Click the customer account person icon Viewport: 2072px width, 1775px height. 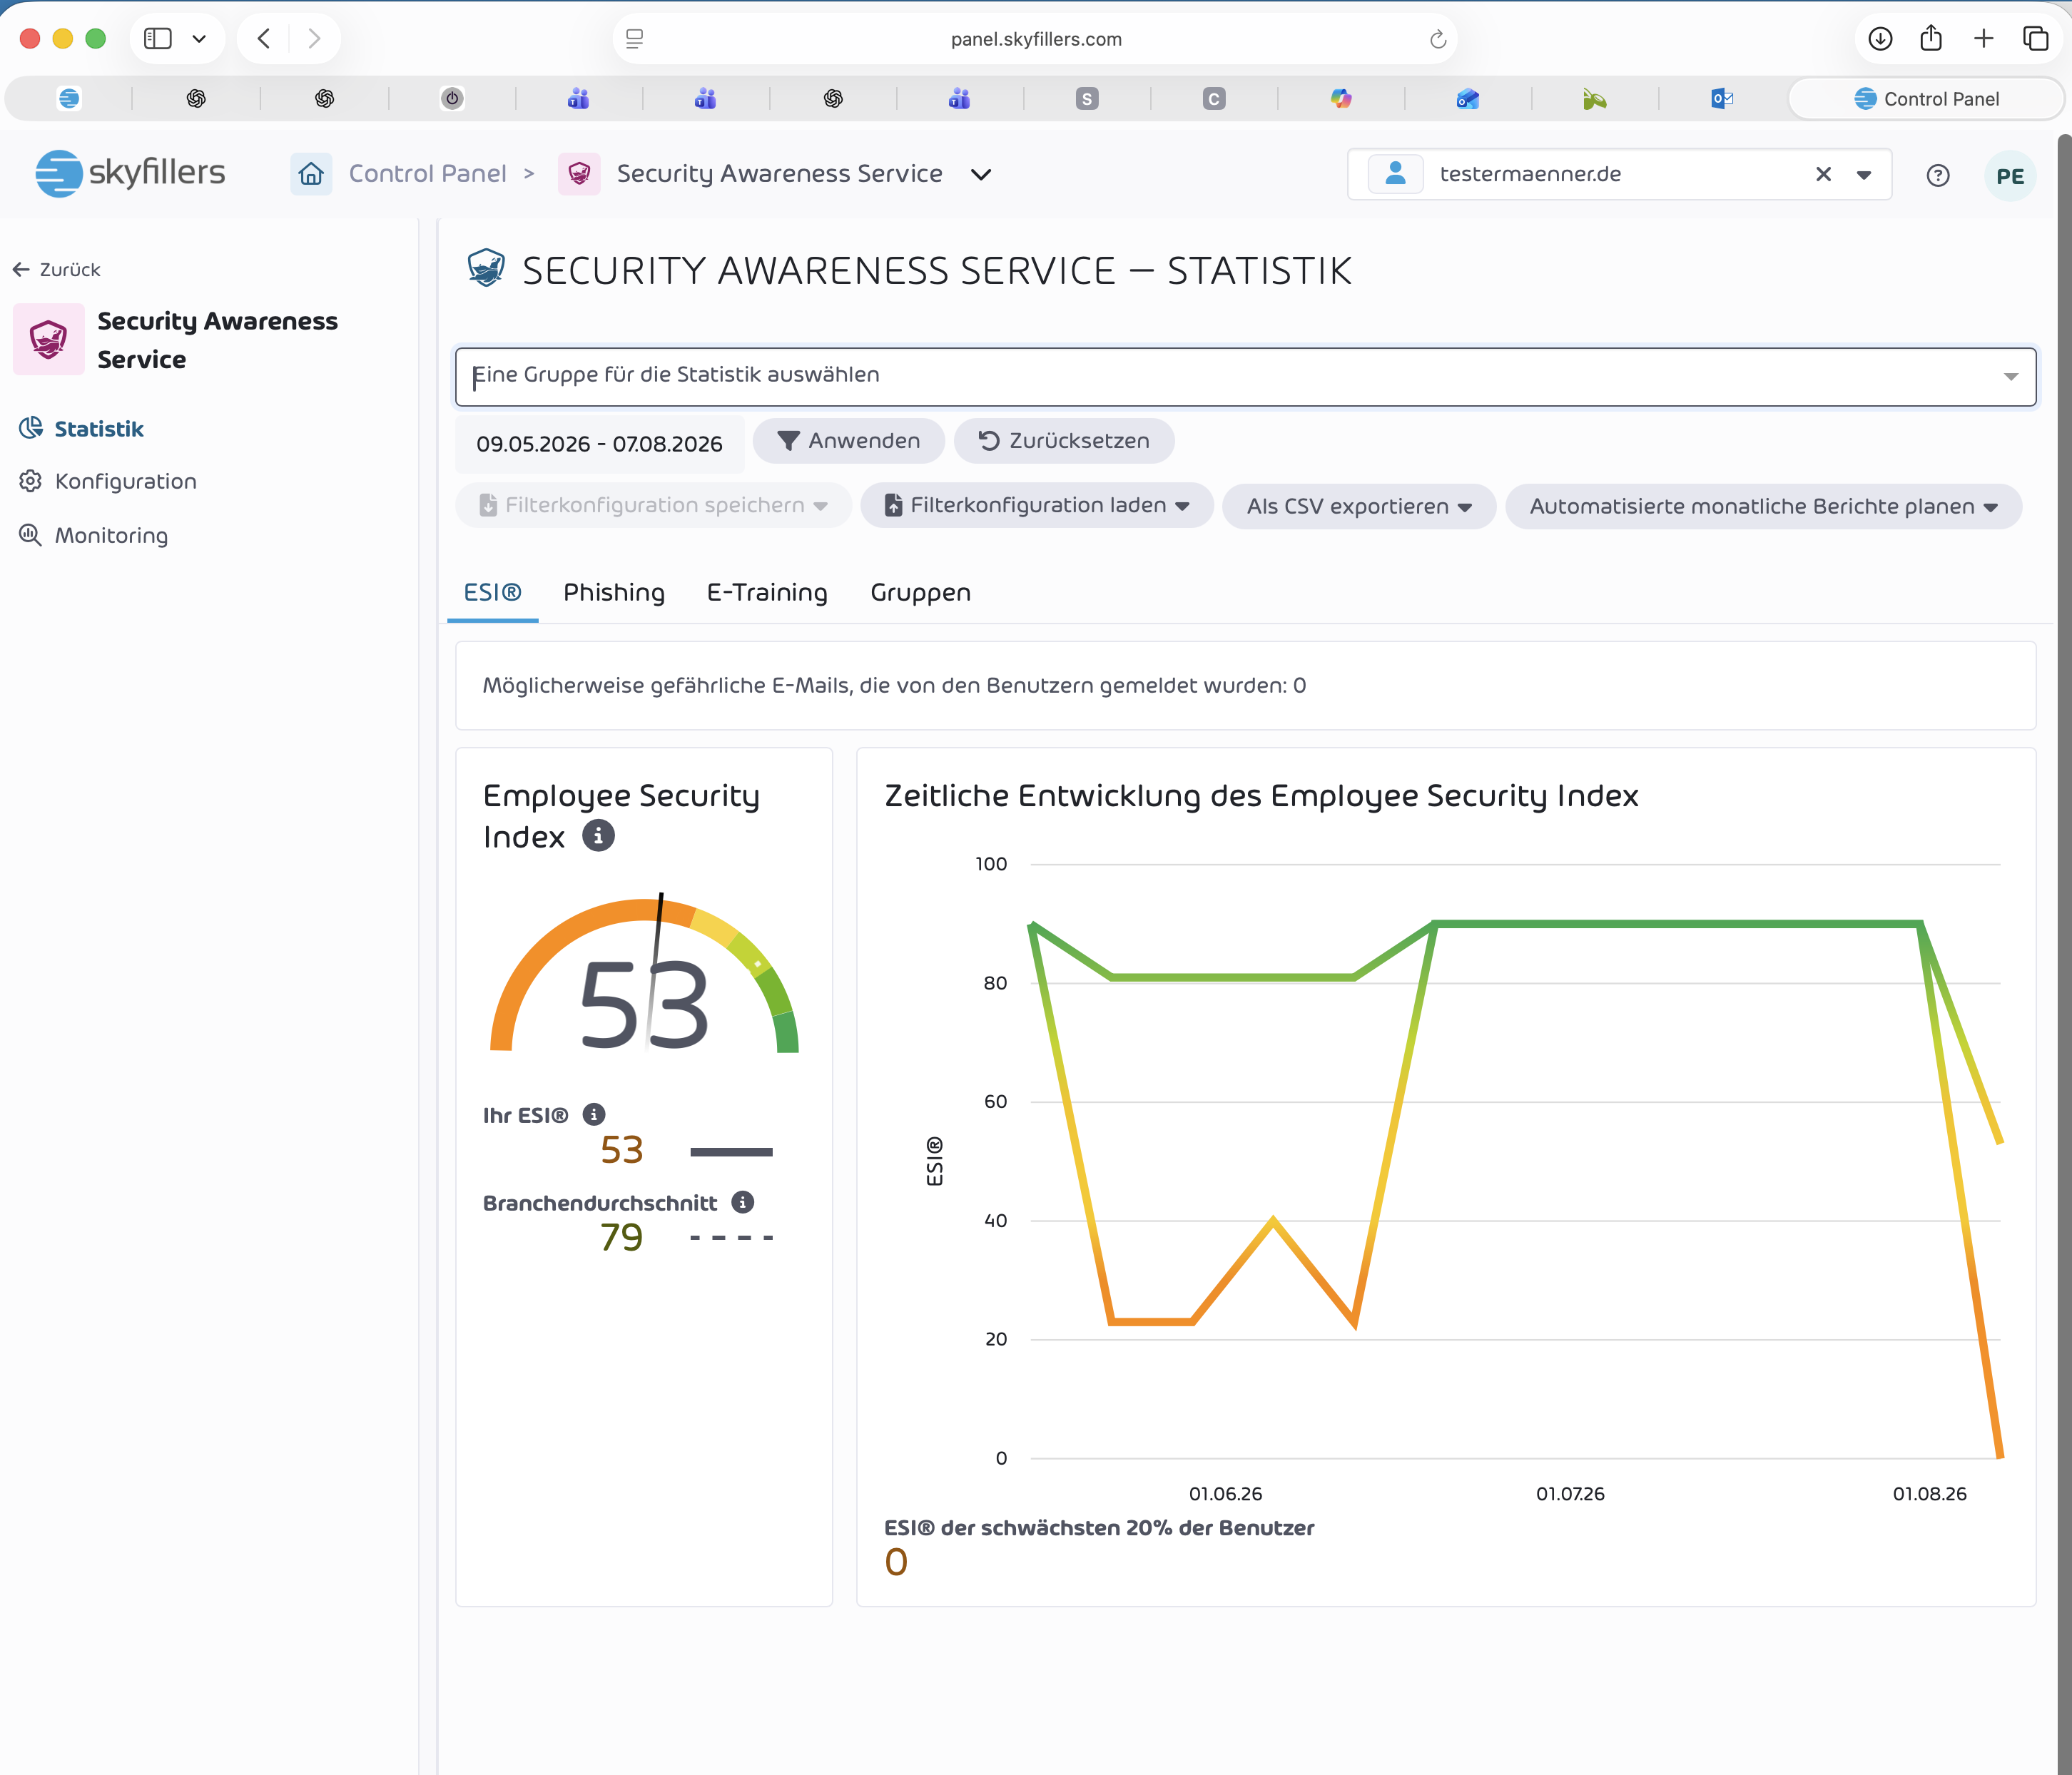coord(1395,174)
